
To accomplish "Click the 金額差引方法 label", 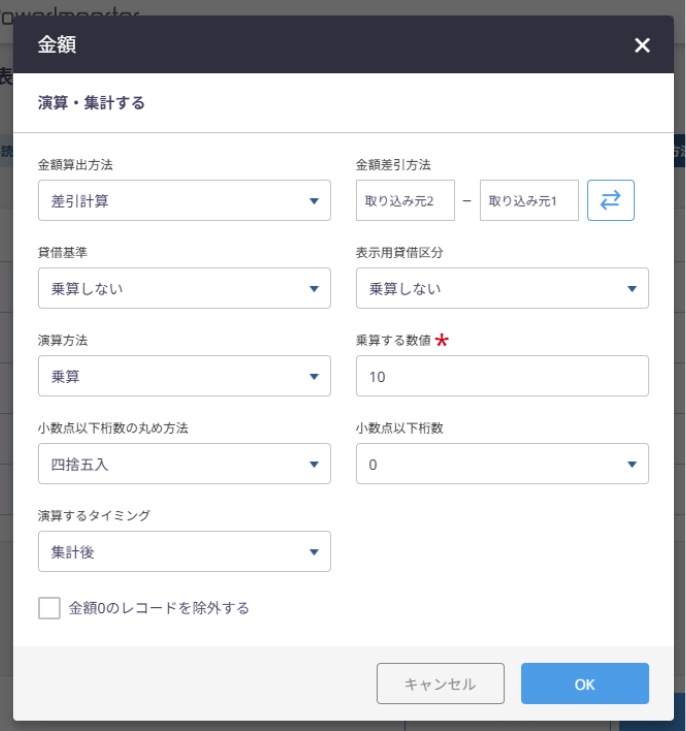I will [x=393, y=165].
